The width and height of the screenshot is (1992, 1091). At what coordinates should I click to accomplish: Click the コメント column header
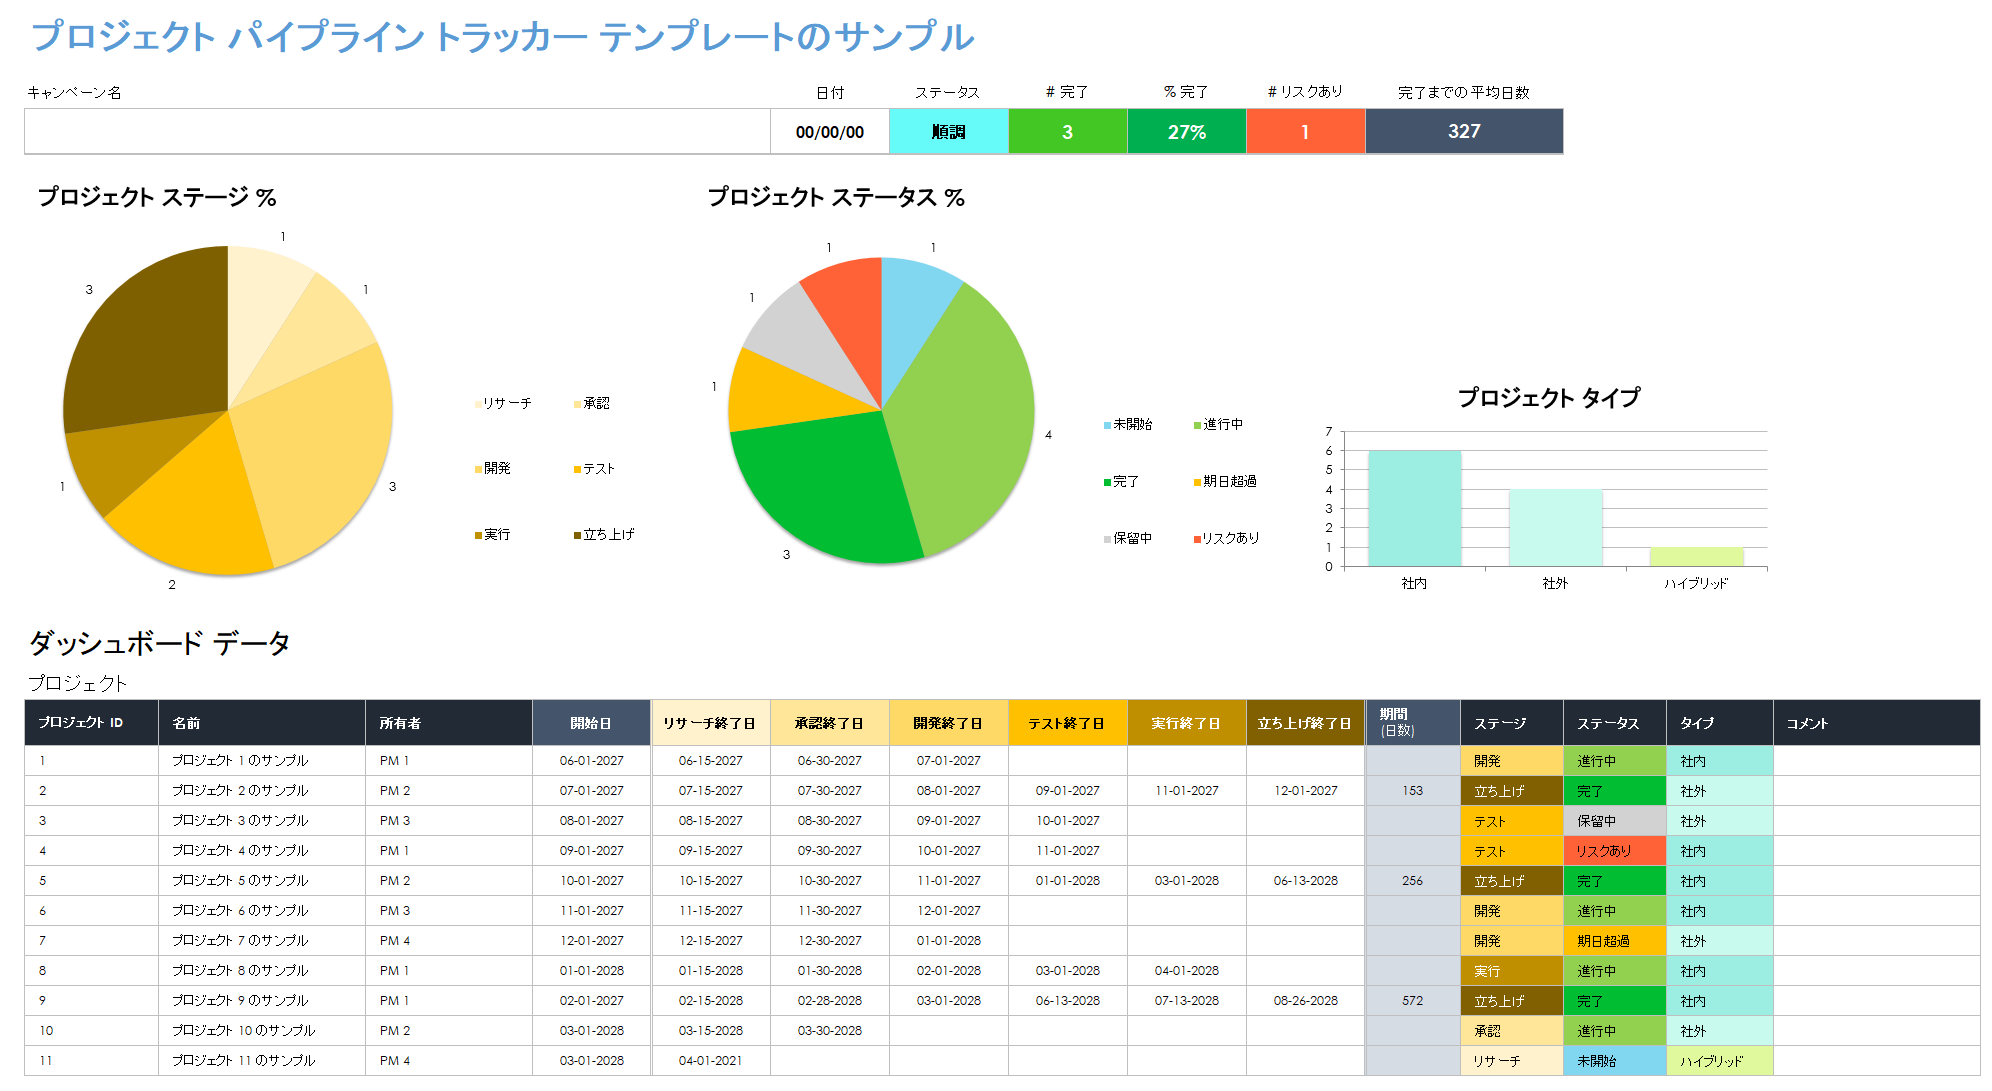(1877, 723)
